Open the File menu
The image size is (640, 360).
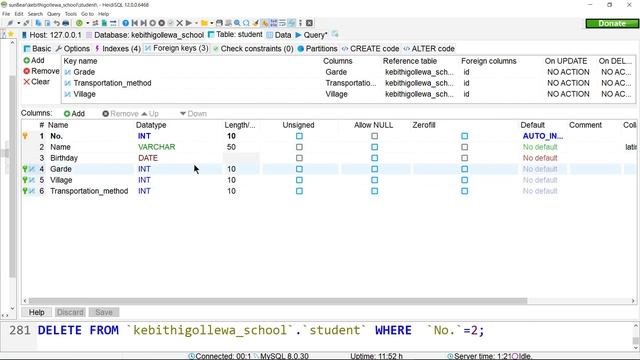[x=6, y=14]
